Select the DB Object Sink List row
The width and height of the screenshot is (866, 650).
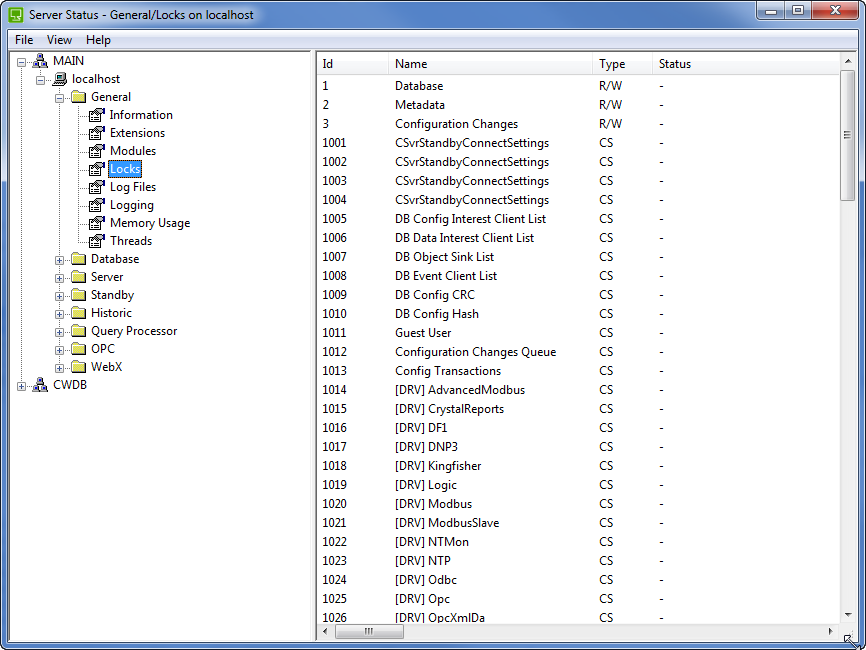(578, 257)
